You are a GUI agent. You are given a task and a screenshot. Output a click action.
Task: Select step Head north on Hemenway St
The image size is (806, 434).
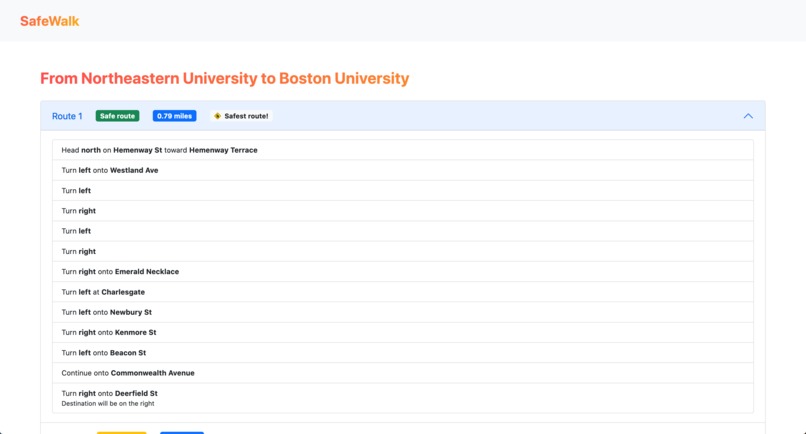(403, 150)
